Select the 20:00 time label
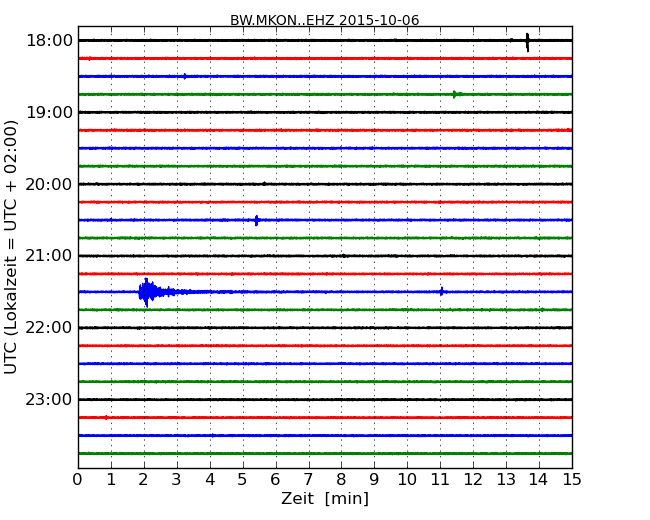This screenshot has width=650, height=520. point(49,184)
